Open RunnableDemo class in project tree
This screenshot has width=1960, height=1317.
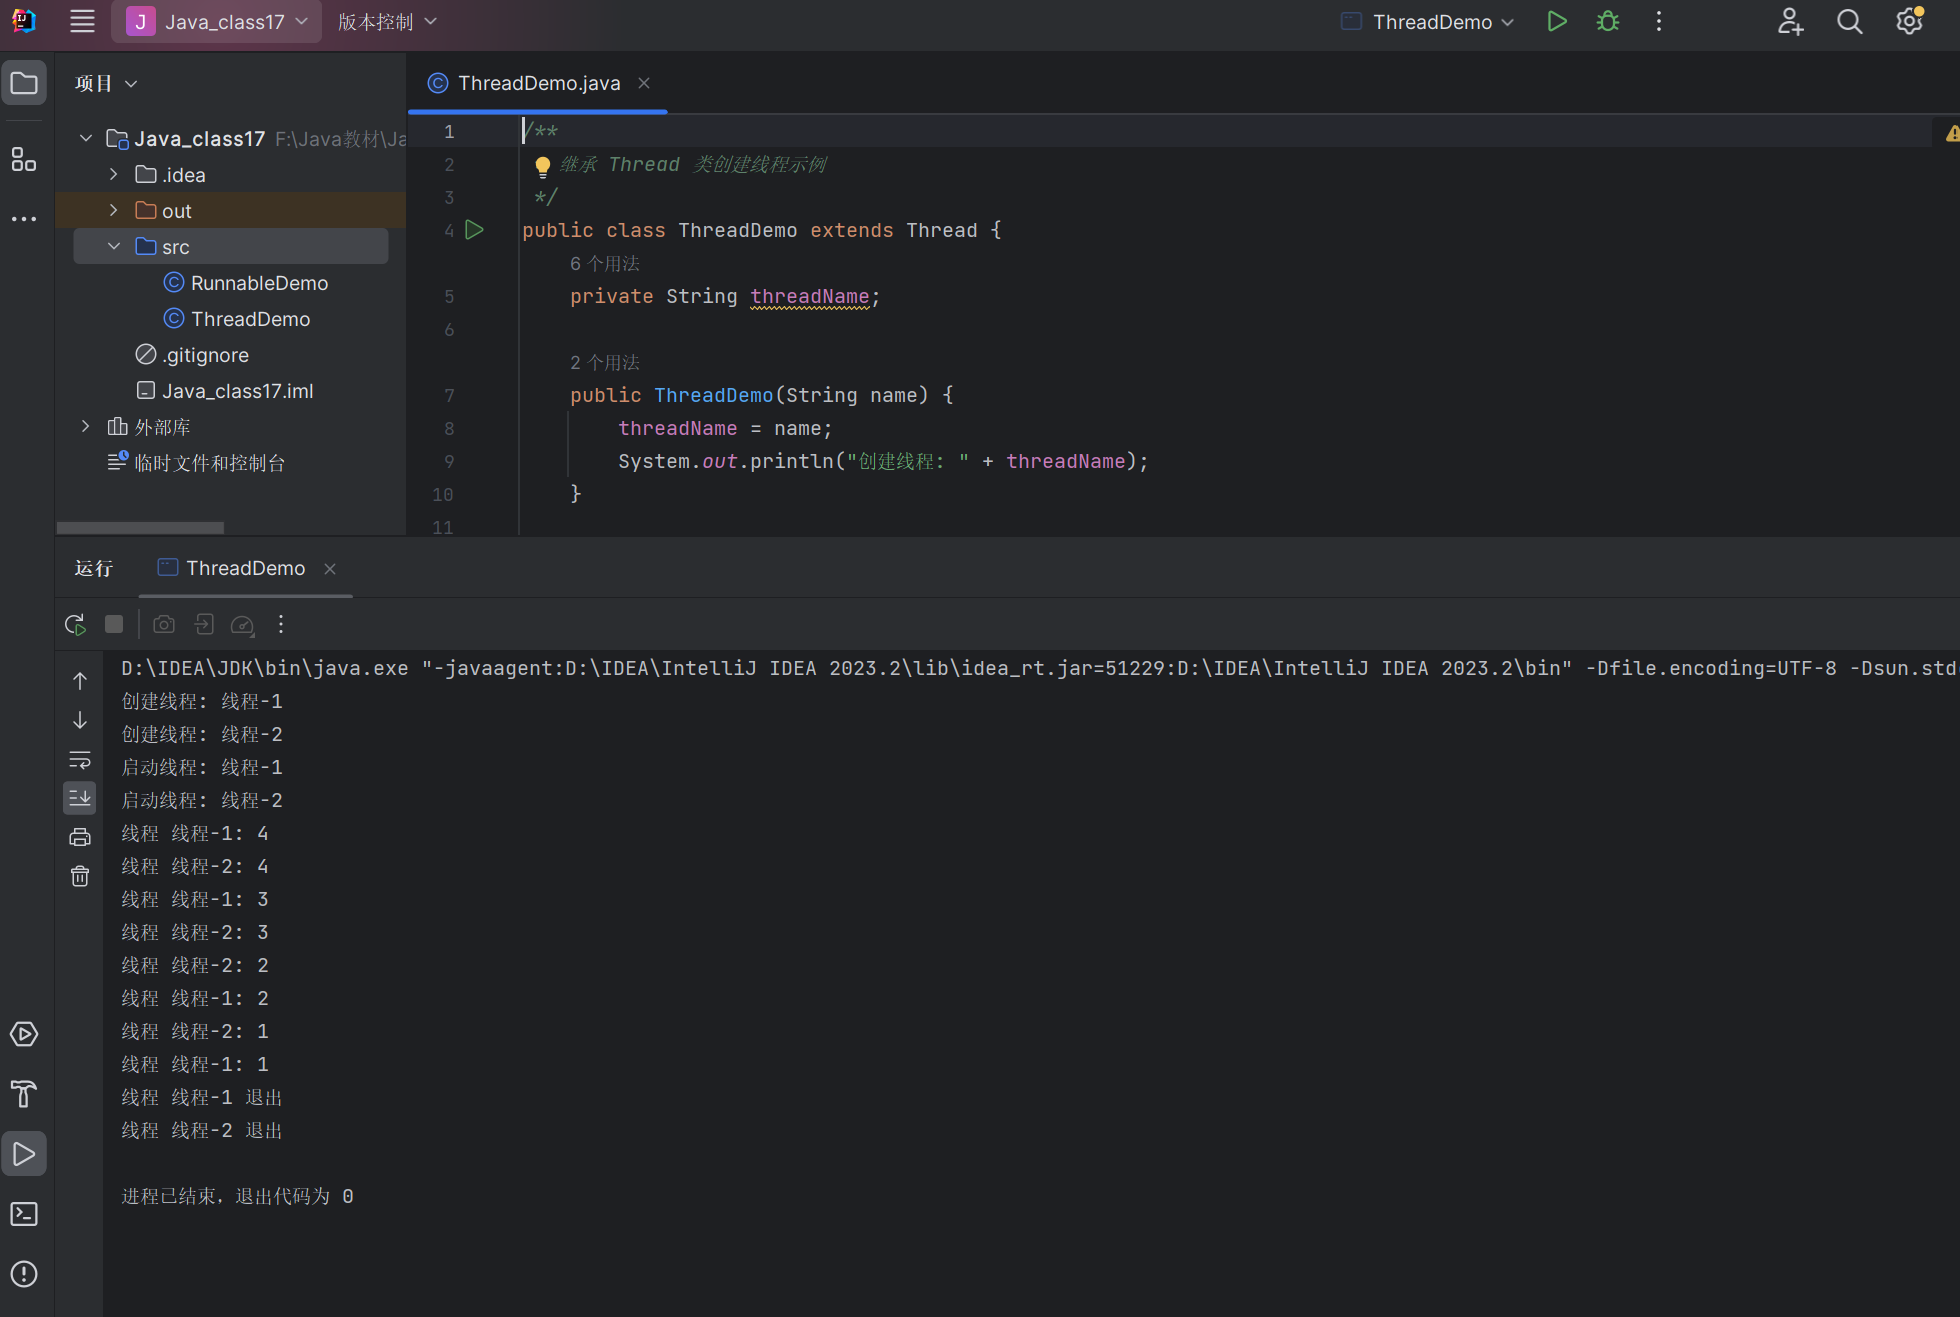coord(258,283)
